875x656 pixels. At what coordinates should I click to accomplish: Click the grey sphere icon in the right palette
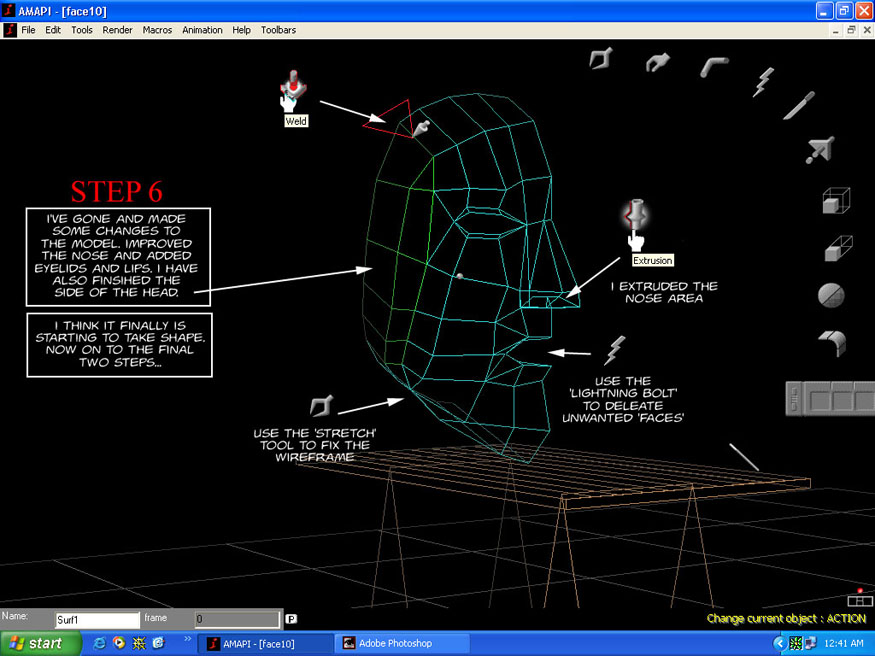(x=831, y=296)
